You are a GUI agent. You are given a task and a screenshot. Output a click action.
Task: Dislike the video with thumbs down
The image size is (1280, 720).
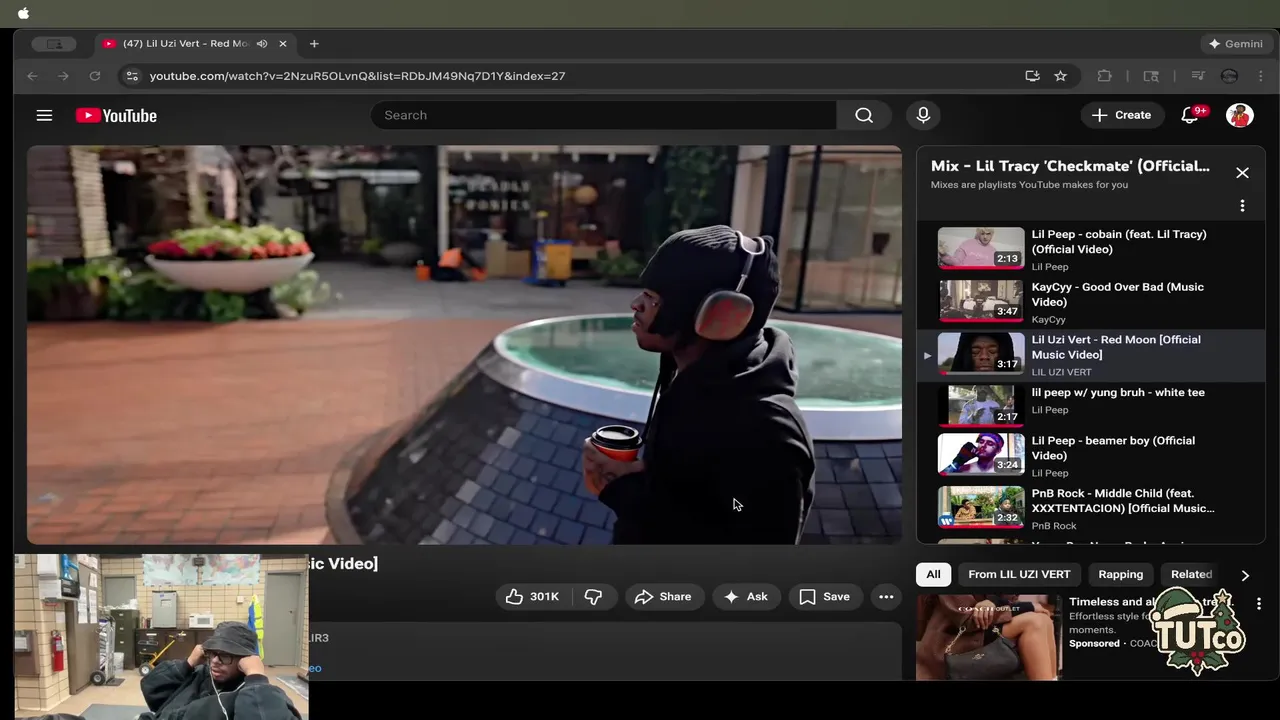pyautogui.click(x=593, y=597)
